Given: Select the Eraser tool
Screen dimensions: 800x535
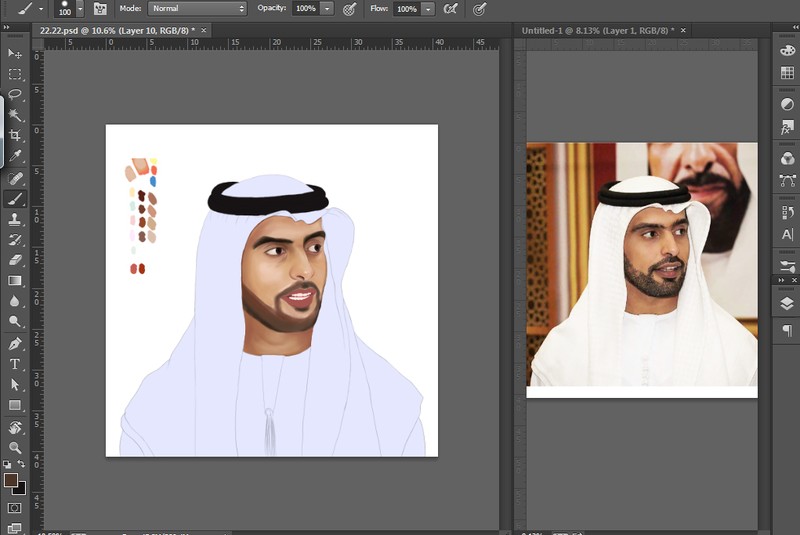Looking at the screenshot, I should pyautogui.click(x=15, y=260).
